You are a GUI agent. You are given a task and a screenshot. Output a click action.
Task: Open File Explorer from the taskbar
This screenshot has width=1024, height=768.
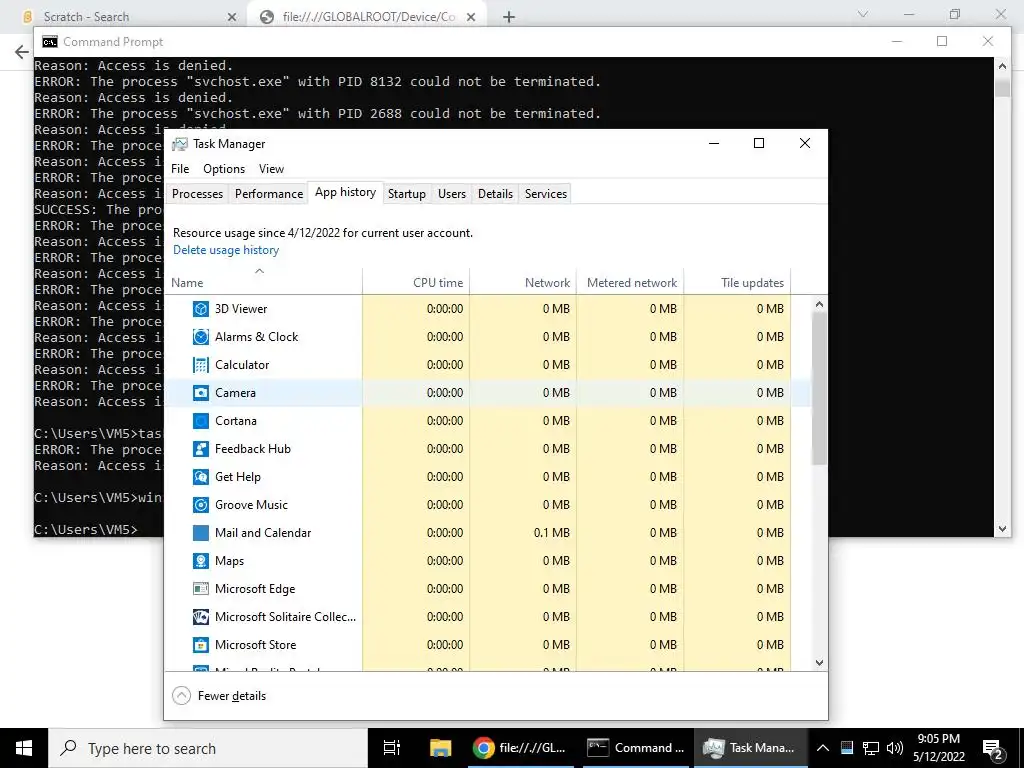pos(441,748)
